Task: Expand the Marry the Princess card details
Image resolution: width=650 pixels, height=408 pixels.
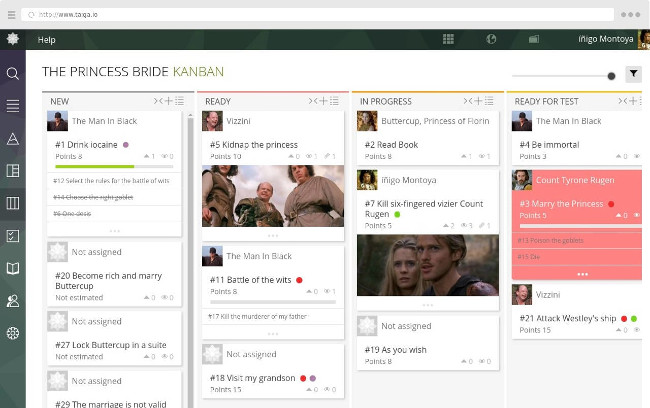Action: 582,273
